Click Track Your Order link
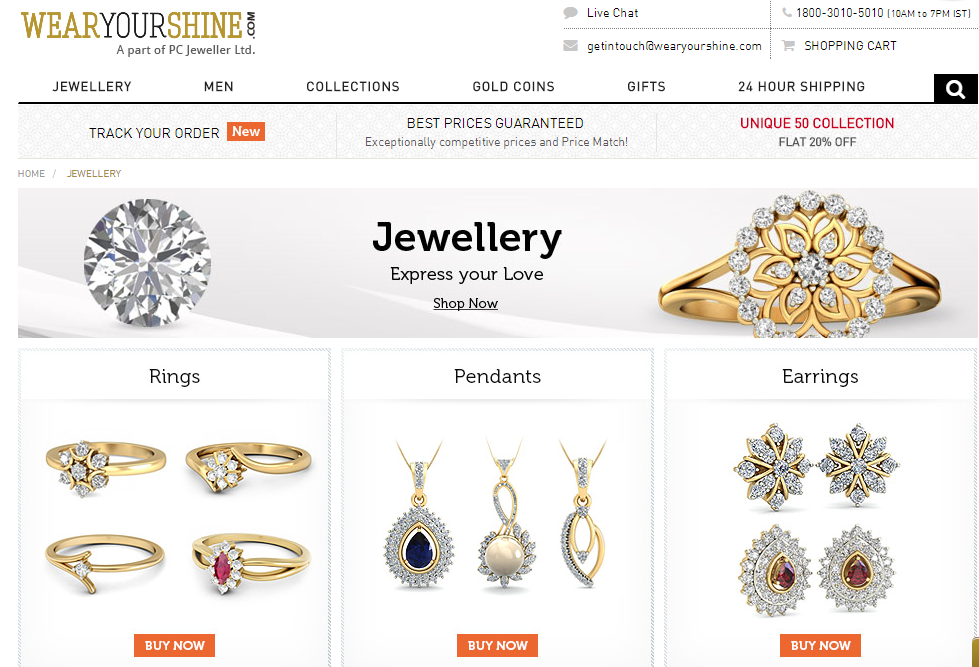Viewport: 979px width, 667px height. pos(154,133)
